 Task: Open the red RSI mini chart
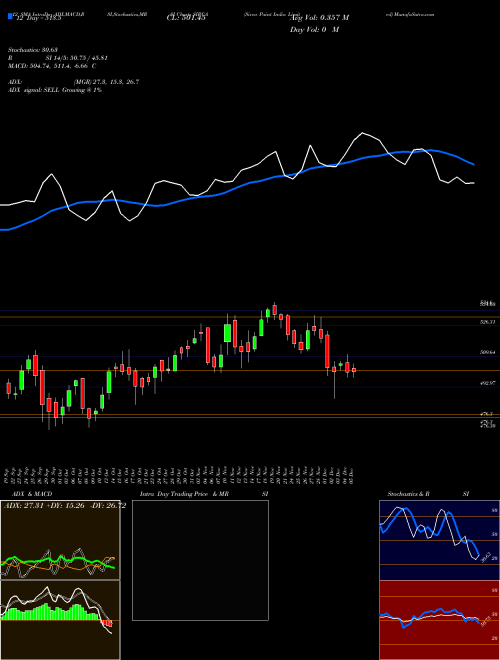439,620
